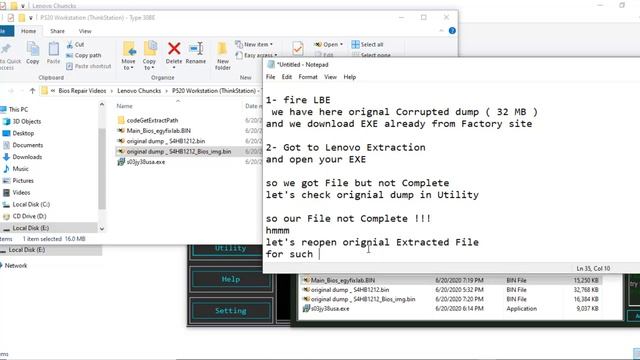Click the Help button in LBE tool

click(x=231, y=280)
